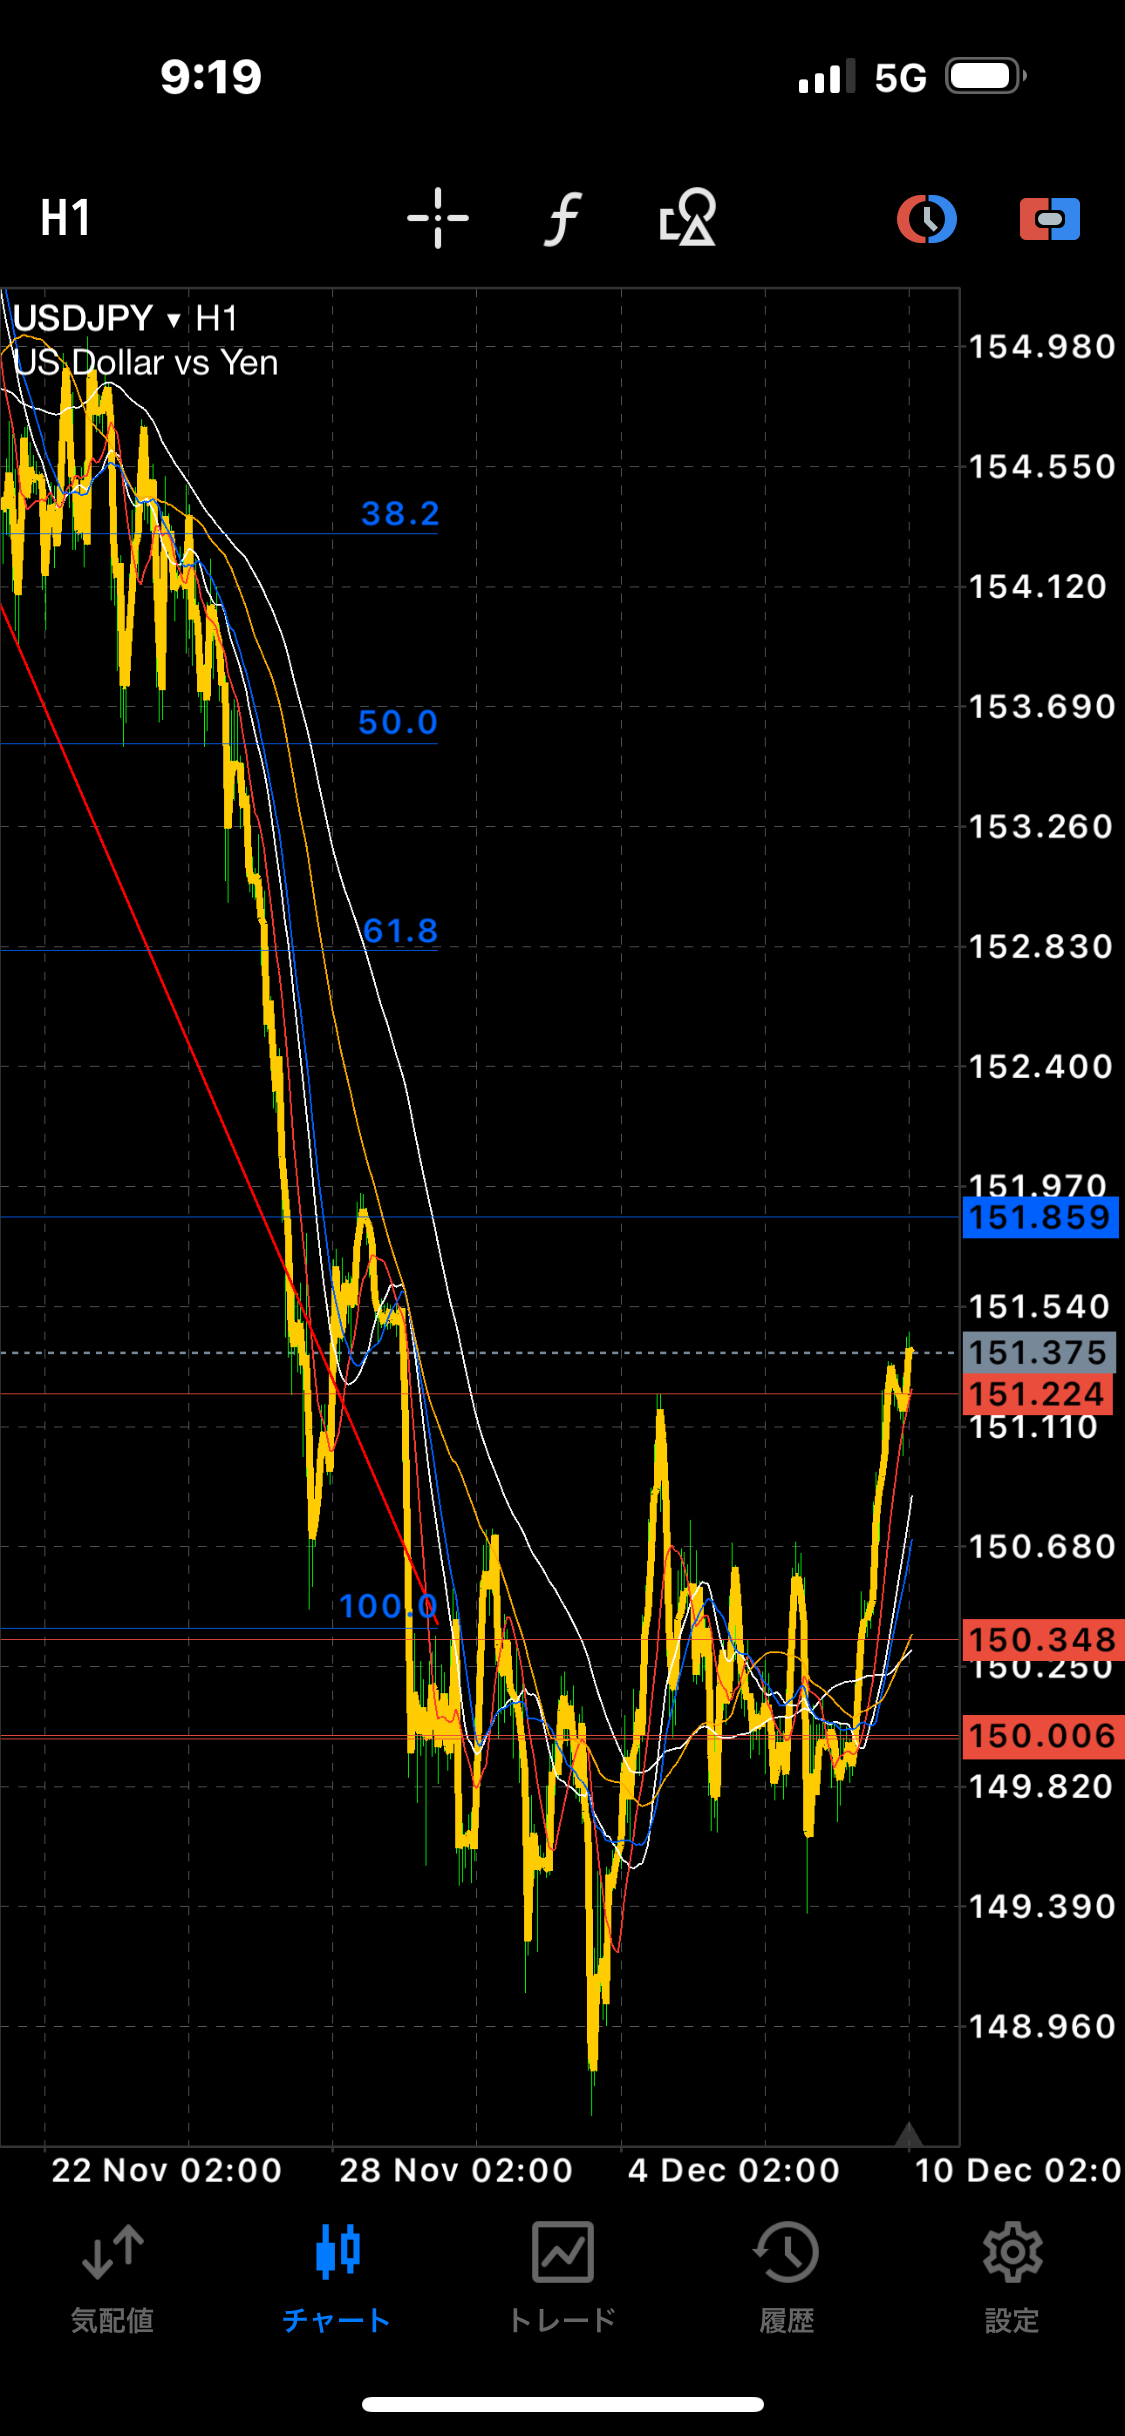Open the red-blue trade panel icon
This screenshot has width=1125, height=2436.
coord(1050,219)
